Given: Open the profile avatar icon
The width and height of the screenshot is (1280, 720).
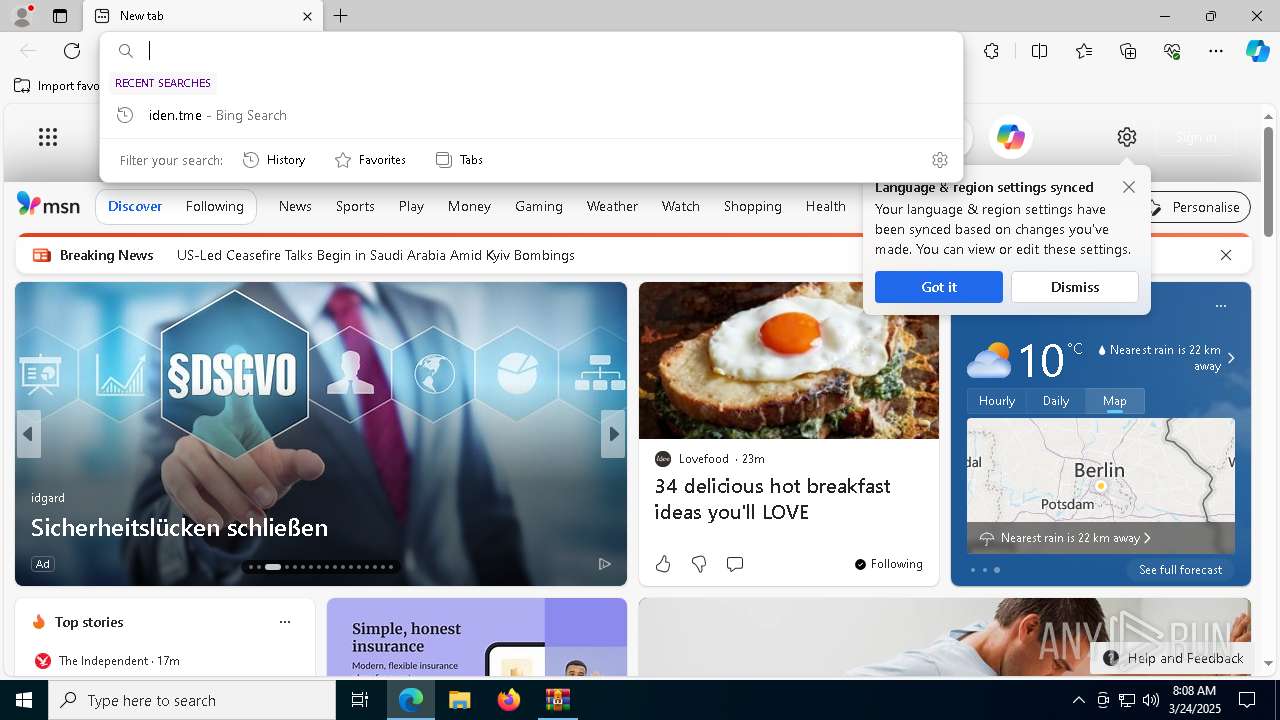Looking at the screenshot, I should pyautogui.click(x=22, y=16).
